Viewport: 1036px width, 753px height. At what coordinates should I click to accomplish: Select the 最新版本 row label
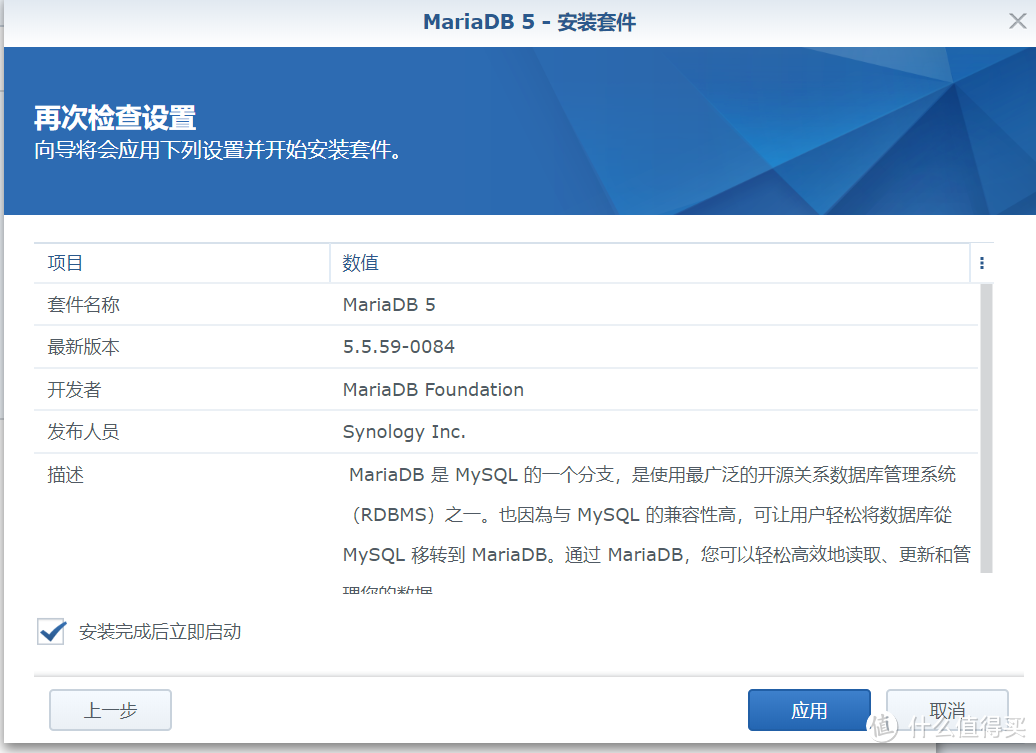click(x=83, y=347)
